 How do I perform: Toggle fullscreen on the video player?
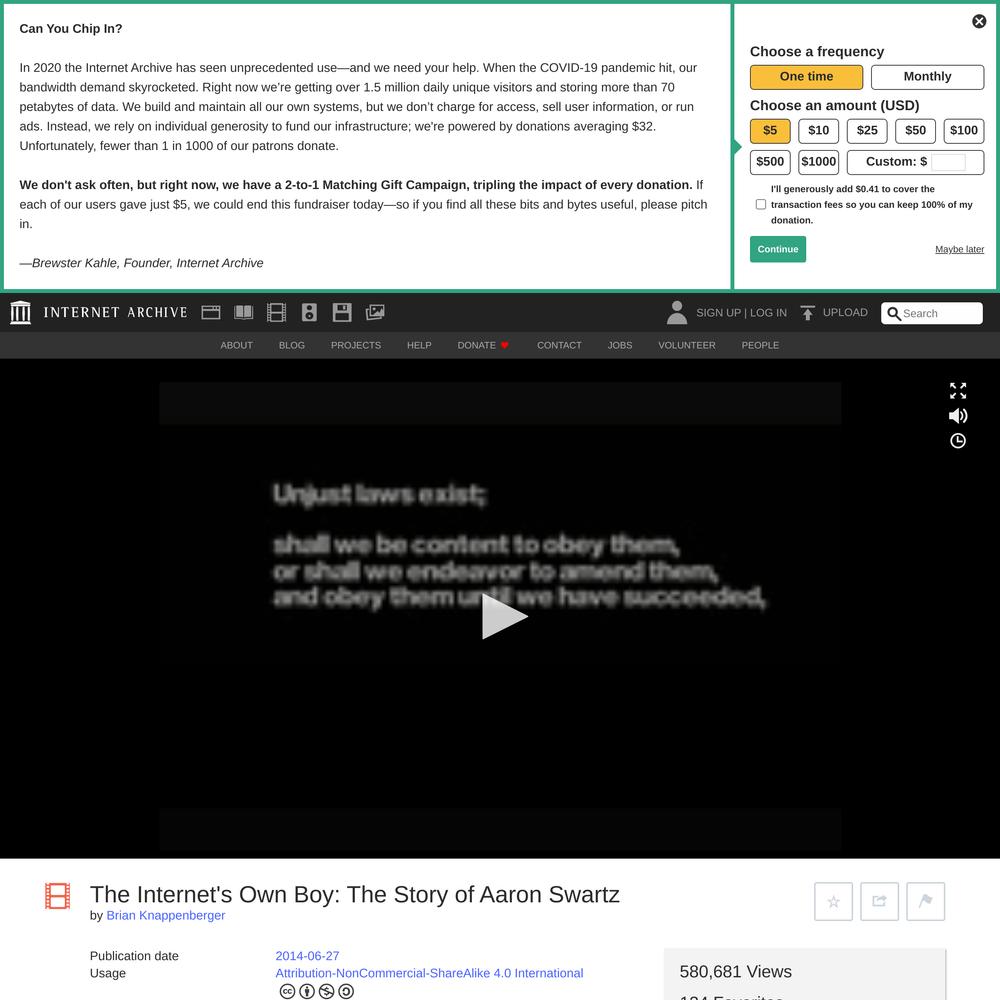click(958, 390)
